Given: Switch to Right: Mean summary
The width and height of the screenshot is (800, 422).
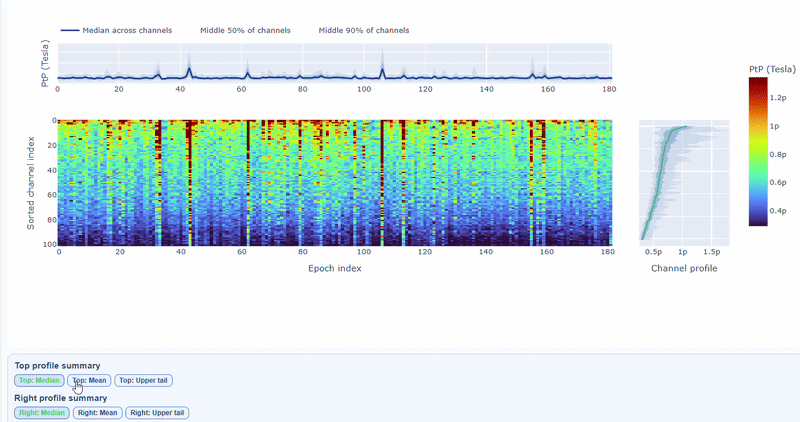Looking at the screenshot, I should coord(96,412).
